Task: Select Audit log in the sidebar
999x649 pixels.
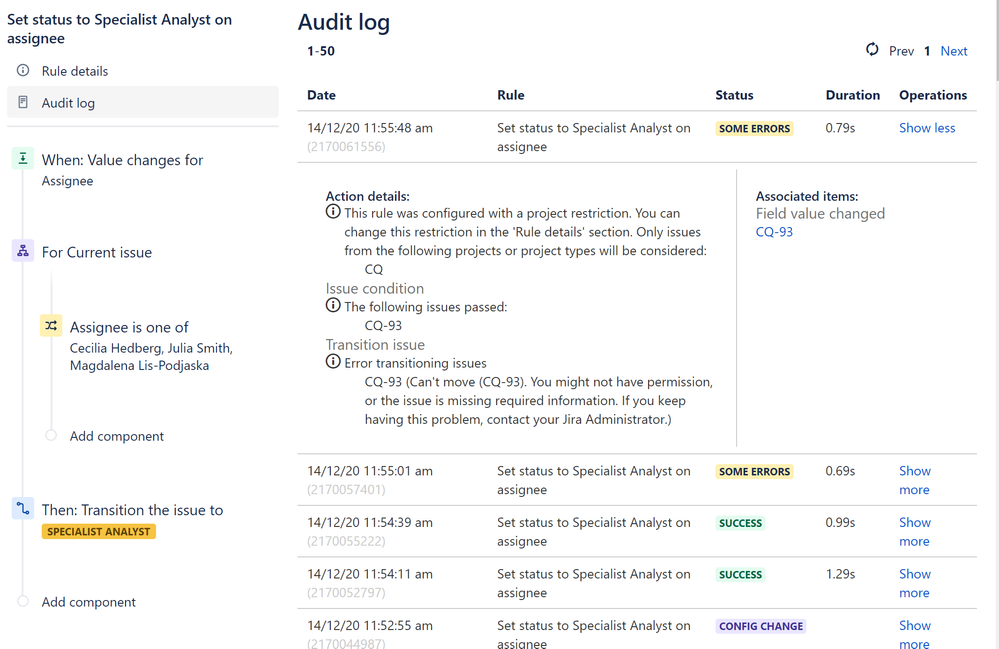Action: point(143,102)
